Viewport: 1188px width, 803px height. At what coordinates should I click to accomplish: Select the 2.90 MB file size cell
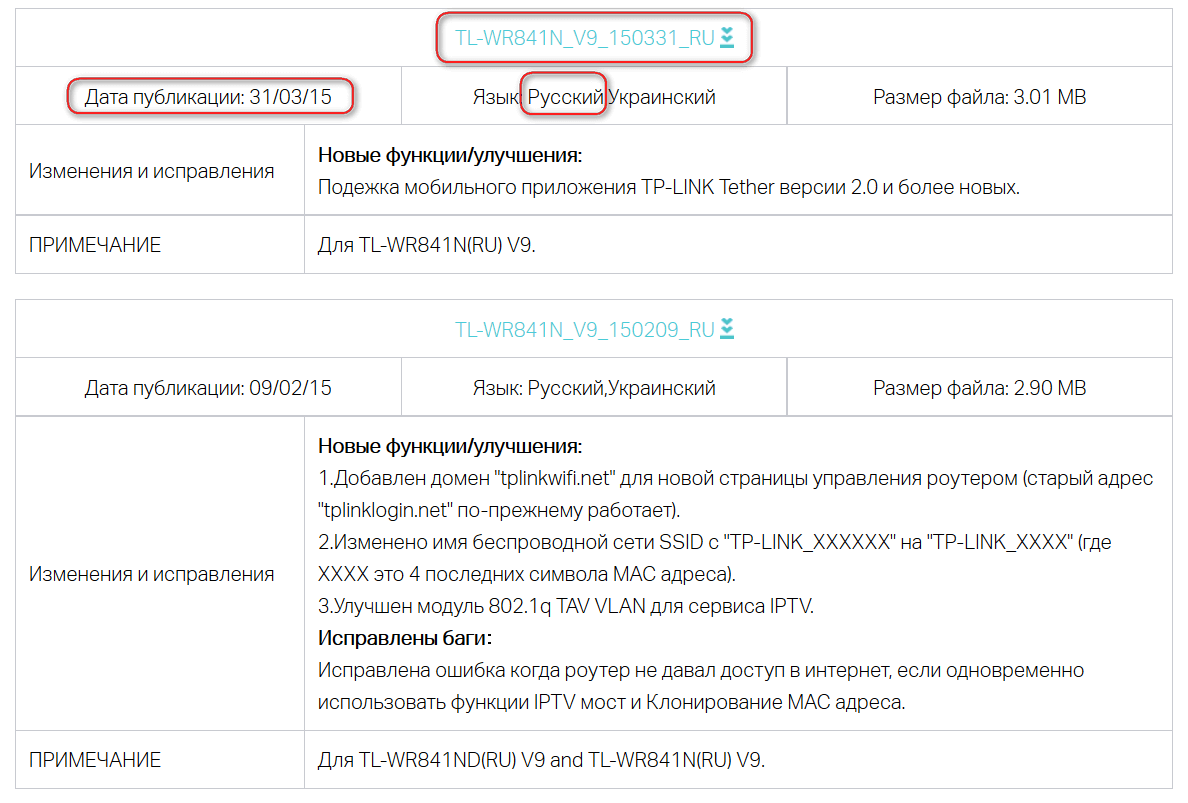(979, 388)
